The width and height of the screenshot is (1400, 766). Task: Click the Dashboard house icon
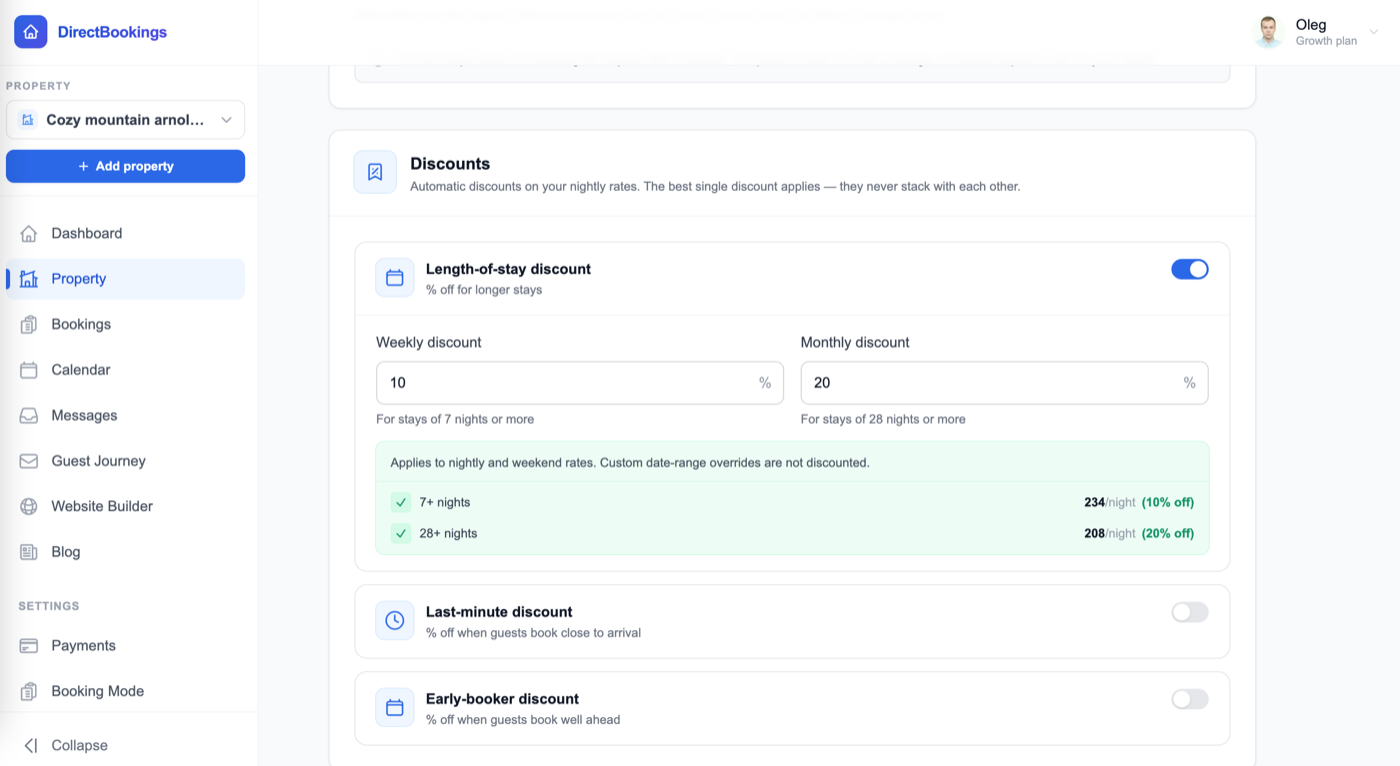point(29,233)
